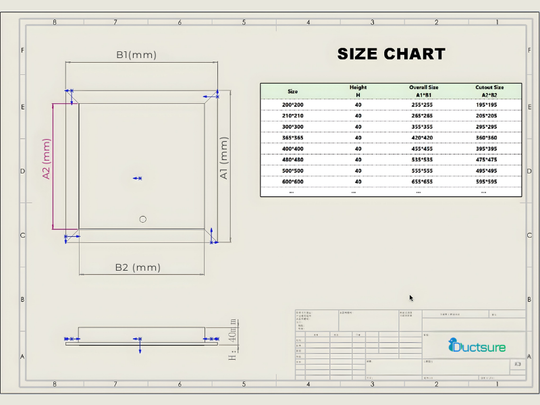Screen dimensions: 540x405
Task: Click the 475*475 cutout cell
Action: pos(486,159)
